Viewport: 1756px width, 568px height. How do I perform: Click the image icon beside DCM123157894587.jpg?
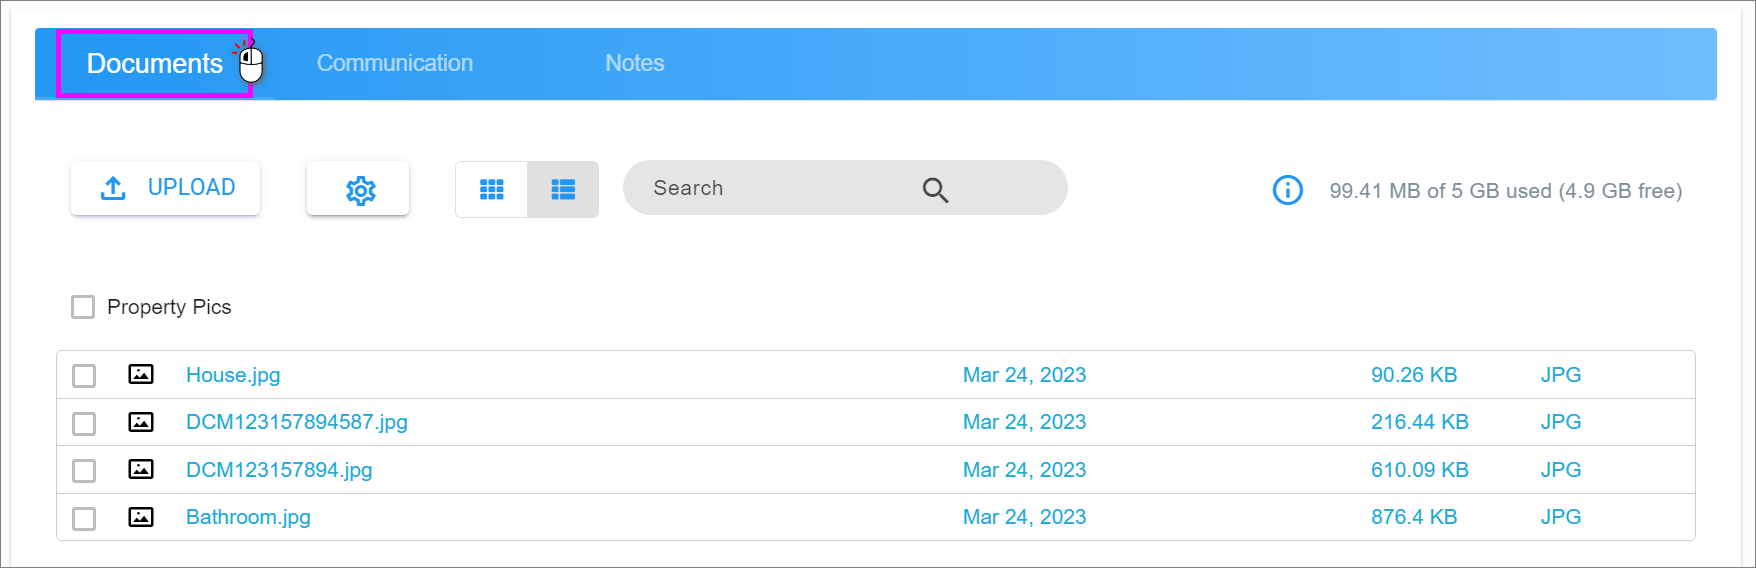point(141,422)
